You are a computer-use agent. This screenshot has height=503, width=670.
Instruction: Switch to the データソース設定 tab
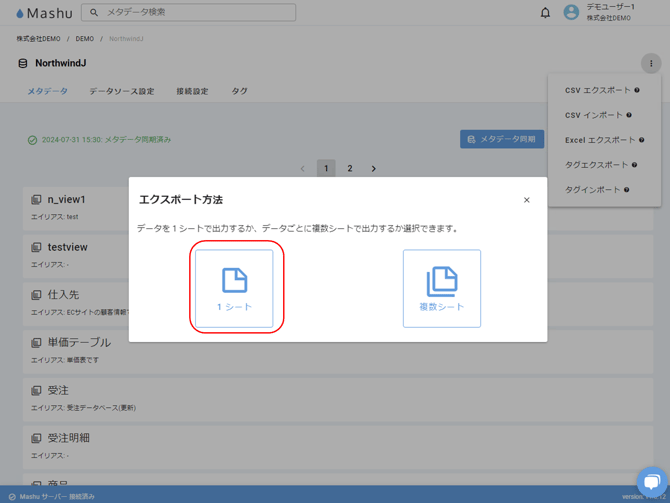pos(121,91)
